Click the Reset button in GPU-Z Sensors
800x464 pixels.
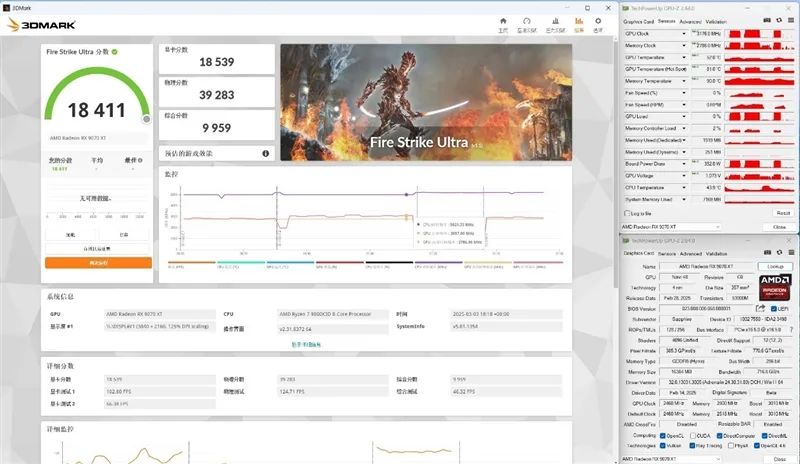pos(783,213)
